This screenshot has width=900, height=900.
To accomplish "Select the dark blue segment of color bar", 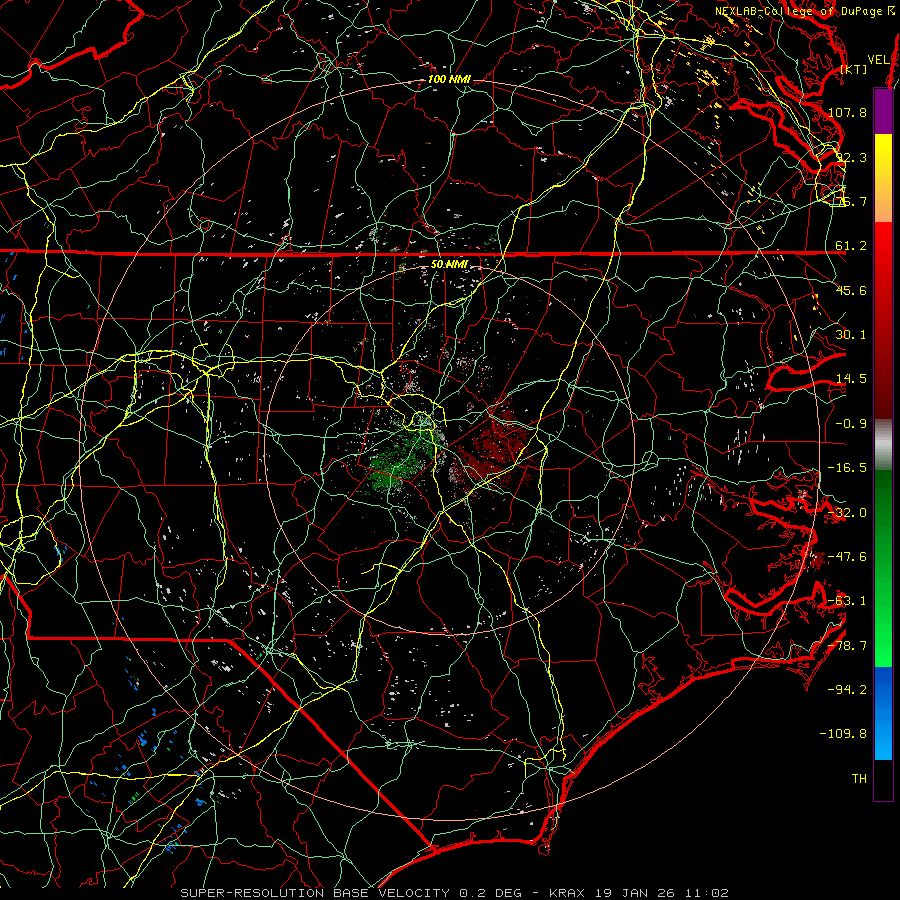I will 883,692.
